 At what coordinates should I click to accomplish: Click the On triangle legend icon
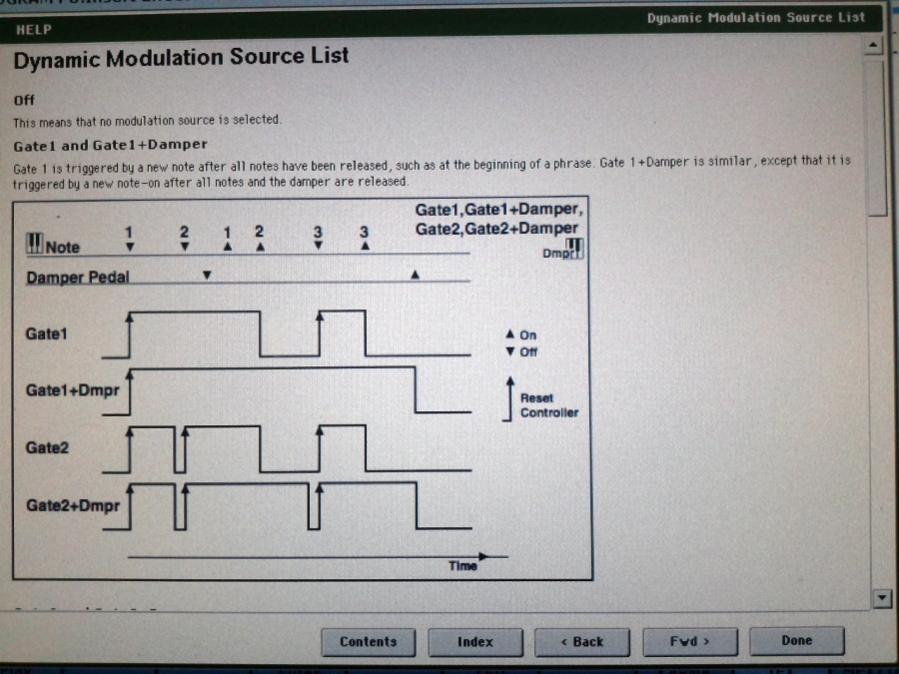point(510,334)
